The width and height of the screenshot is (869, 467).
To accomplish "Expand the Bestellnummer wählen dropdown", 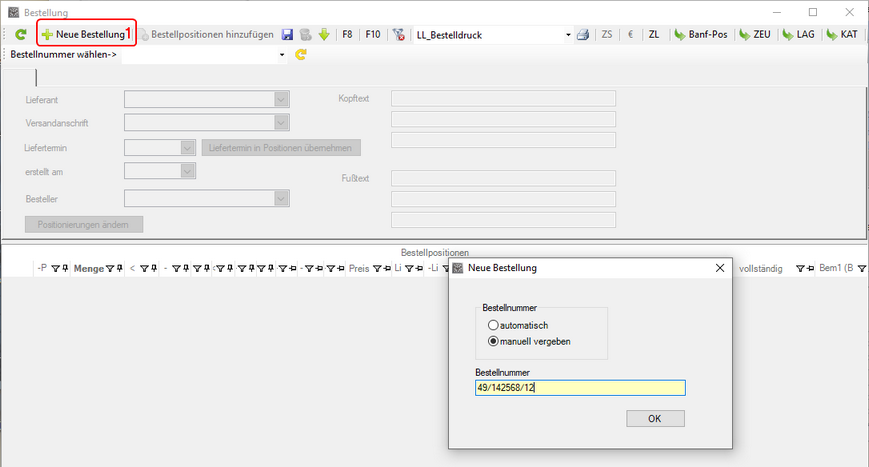I will (x=283, y=54).
